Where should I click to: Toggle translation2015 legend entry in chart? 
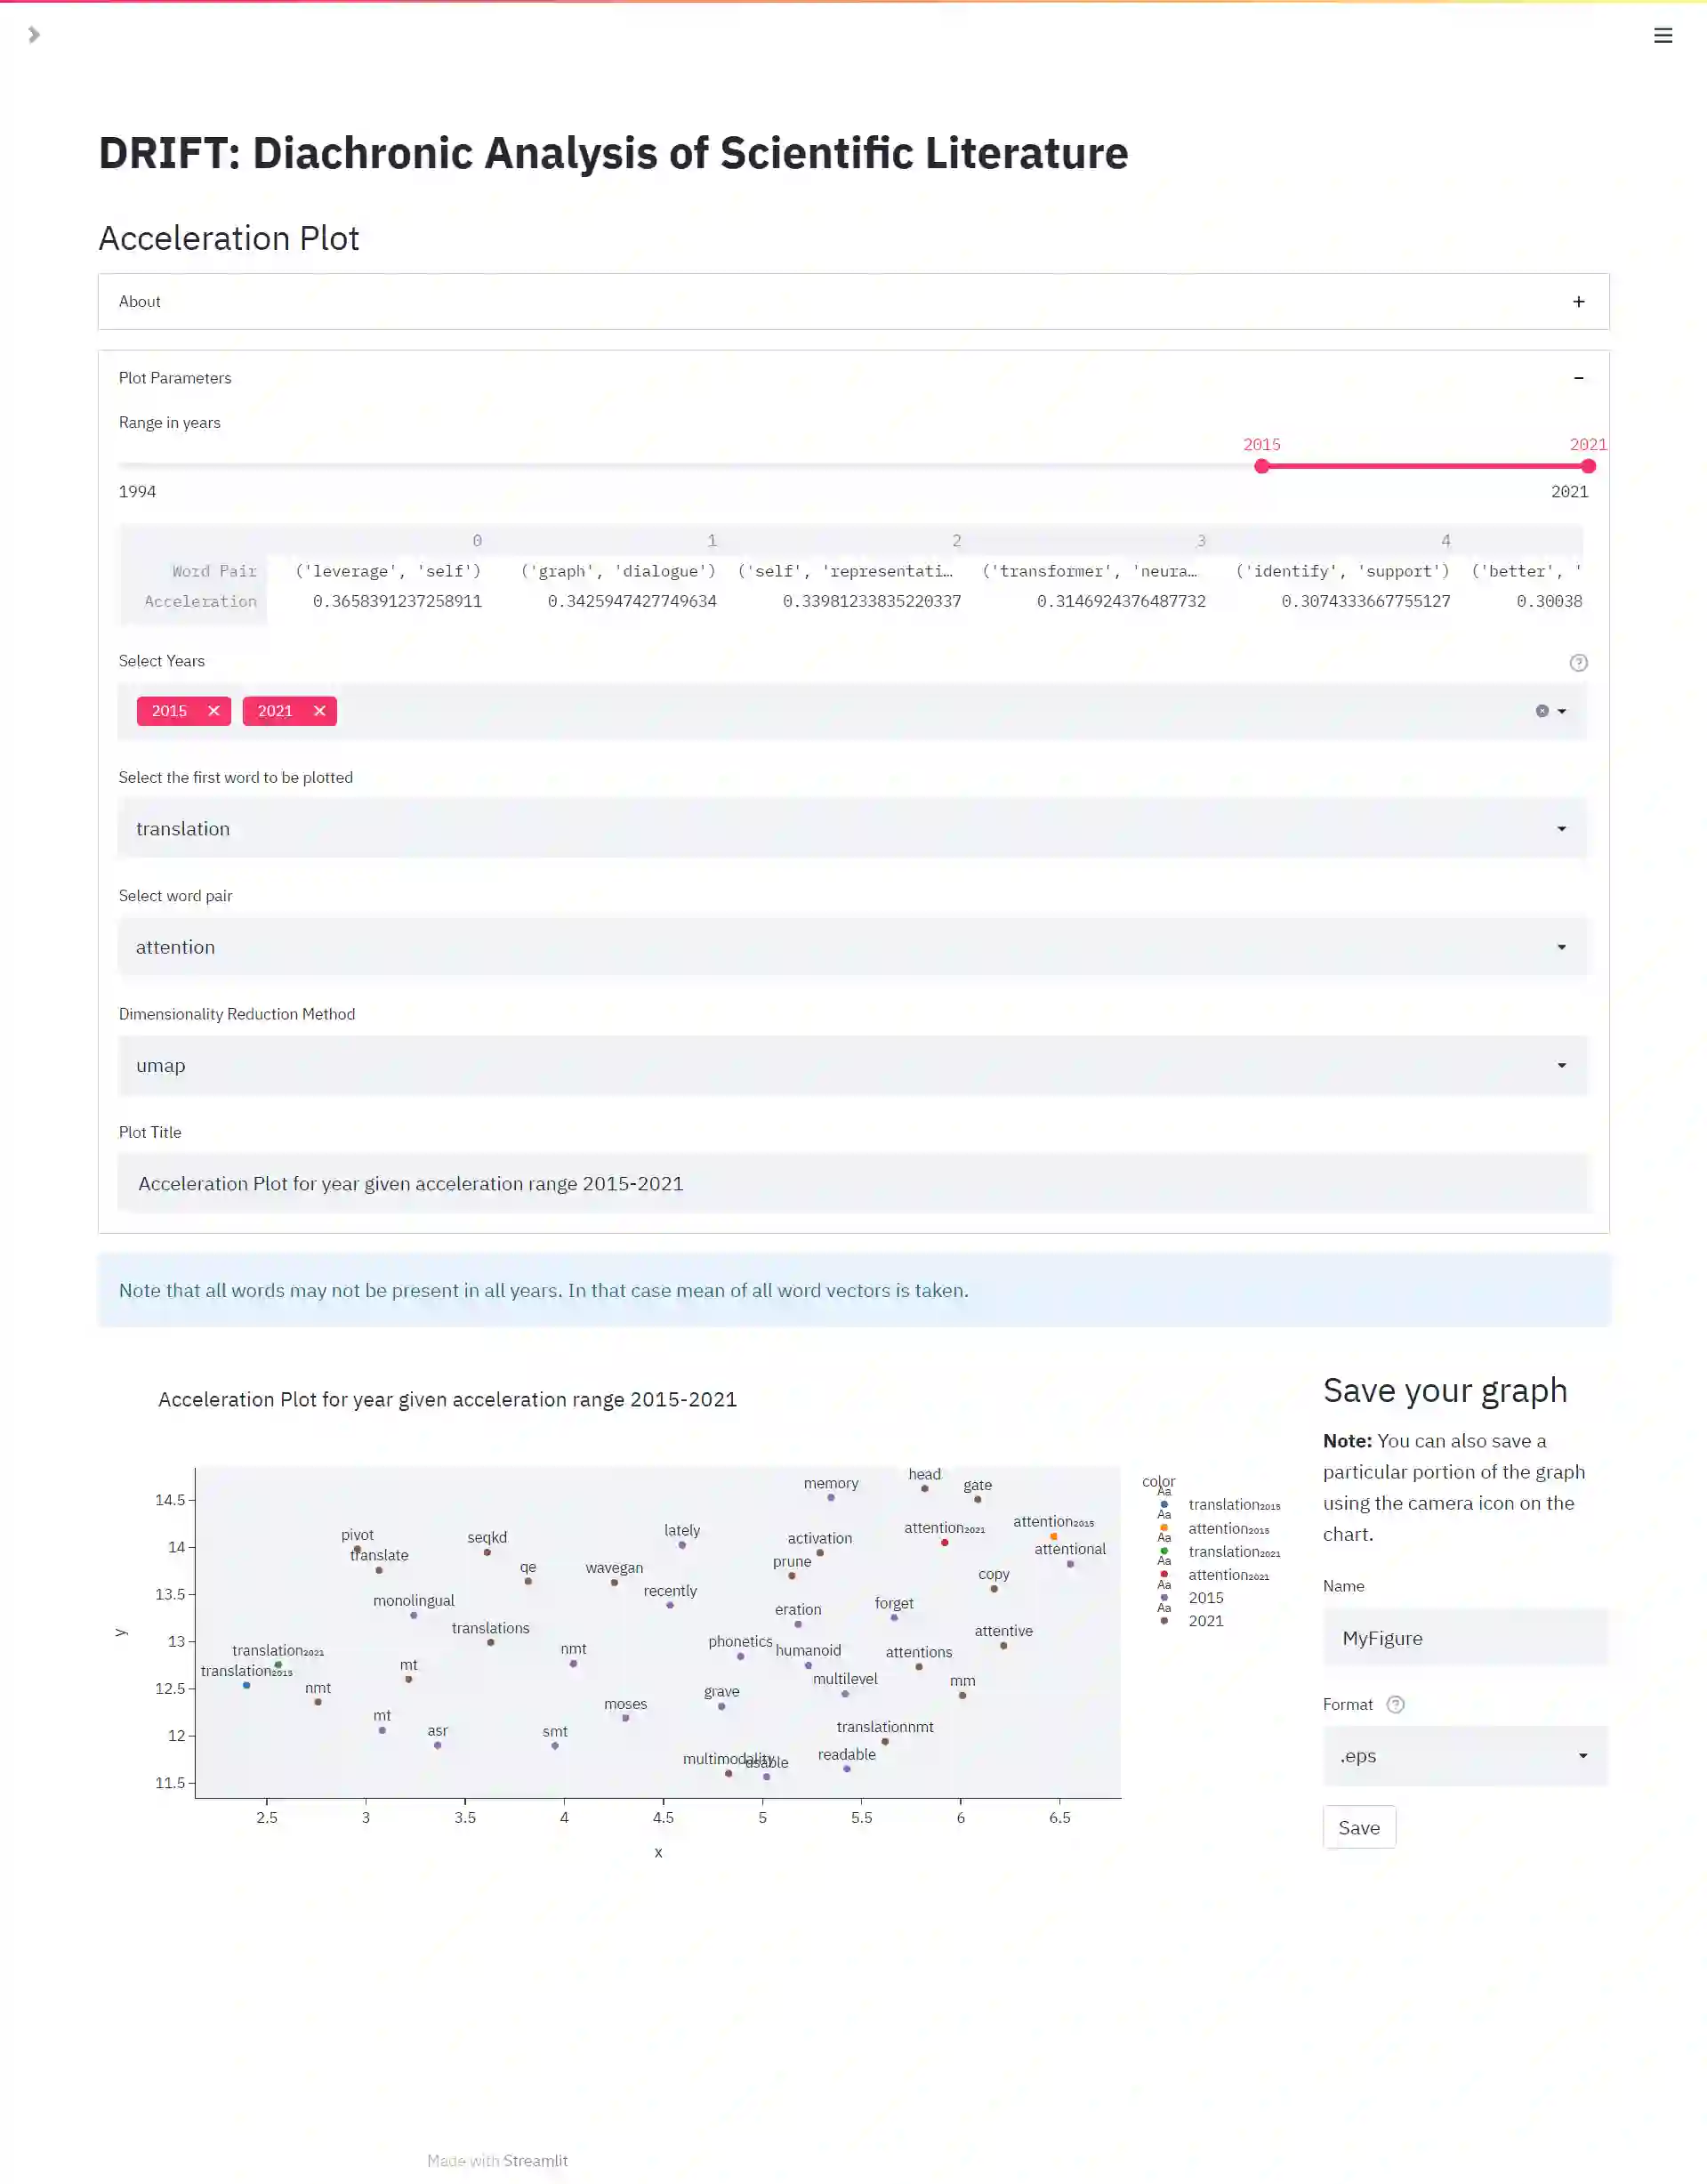pos(1233,1505)
